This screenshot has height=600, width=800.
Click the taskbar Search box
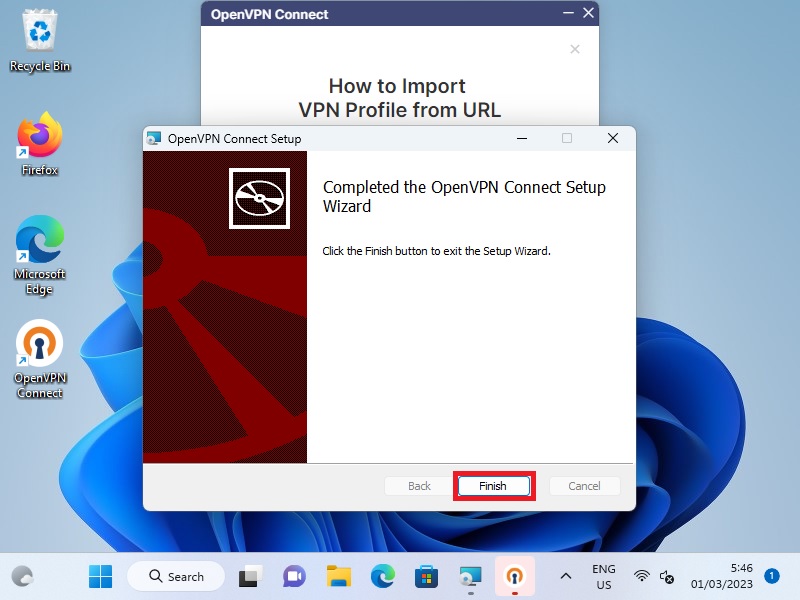tap(176, 576)
